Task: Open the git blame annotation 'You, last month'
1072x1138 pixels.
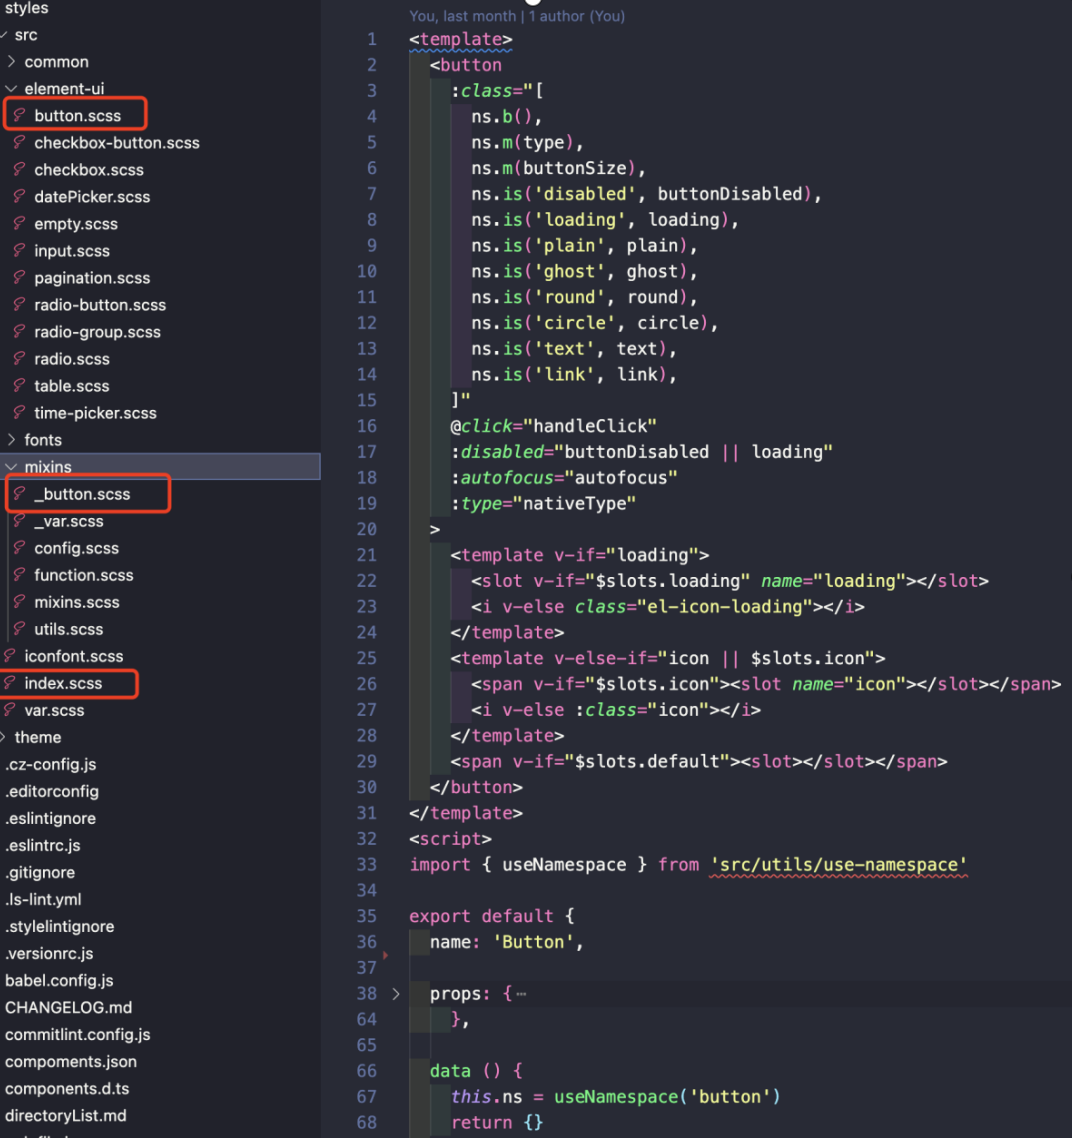Action: coord(462,16)
